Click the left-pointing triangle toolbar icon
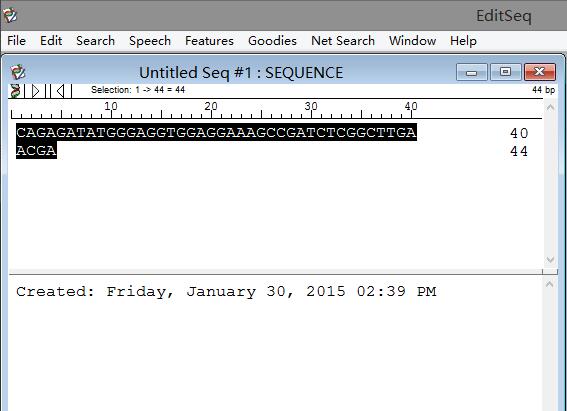This screenshot has width=567, height=411. point(60,91)
